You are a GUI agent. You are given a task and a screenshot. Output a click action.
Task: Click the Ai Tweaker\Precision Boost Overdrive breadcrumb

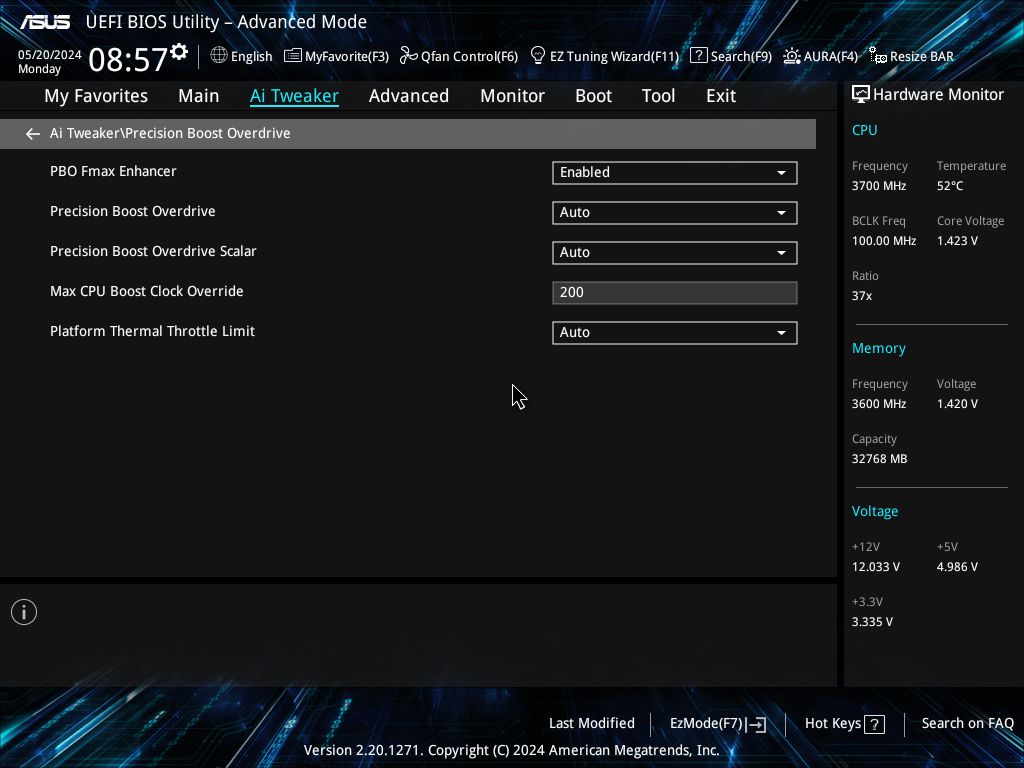coord(170,133)
